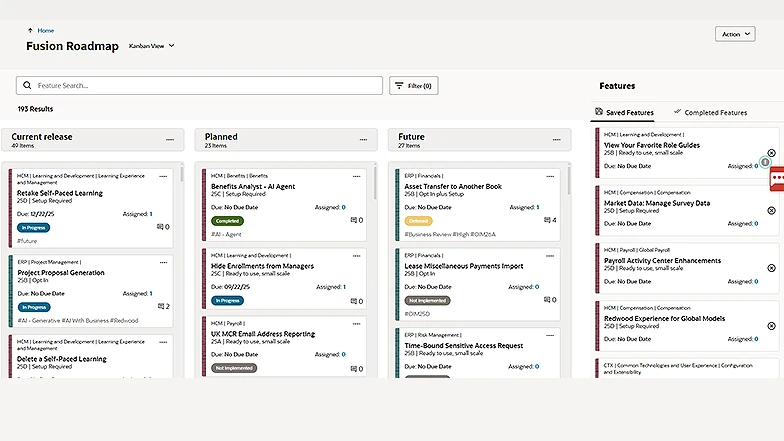Open the Action dropdown menu
This screenshot has width=784, height=441.
point(735,34)
